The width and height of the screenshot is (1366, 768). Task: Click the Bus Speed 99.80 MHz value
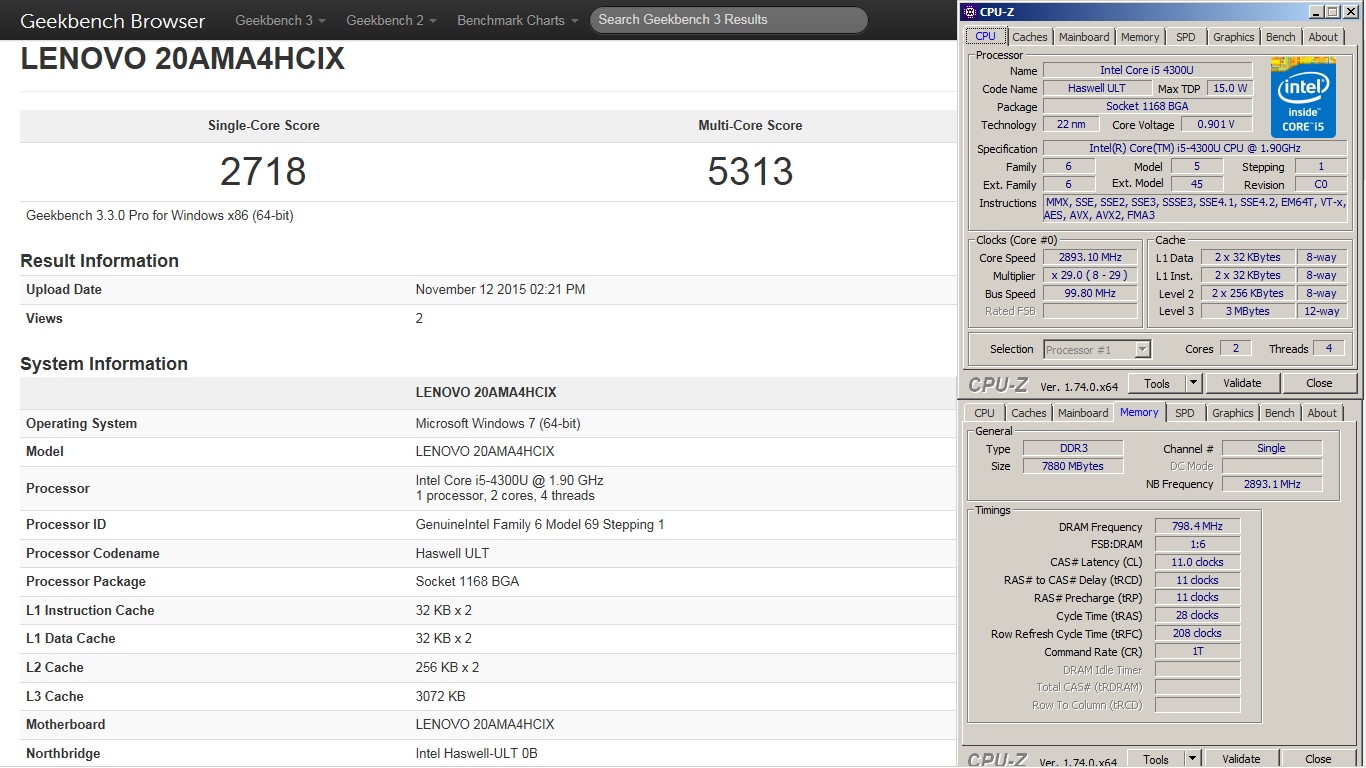1090,293
